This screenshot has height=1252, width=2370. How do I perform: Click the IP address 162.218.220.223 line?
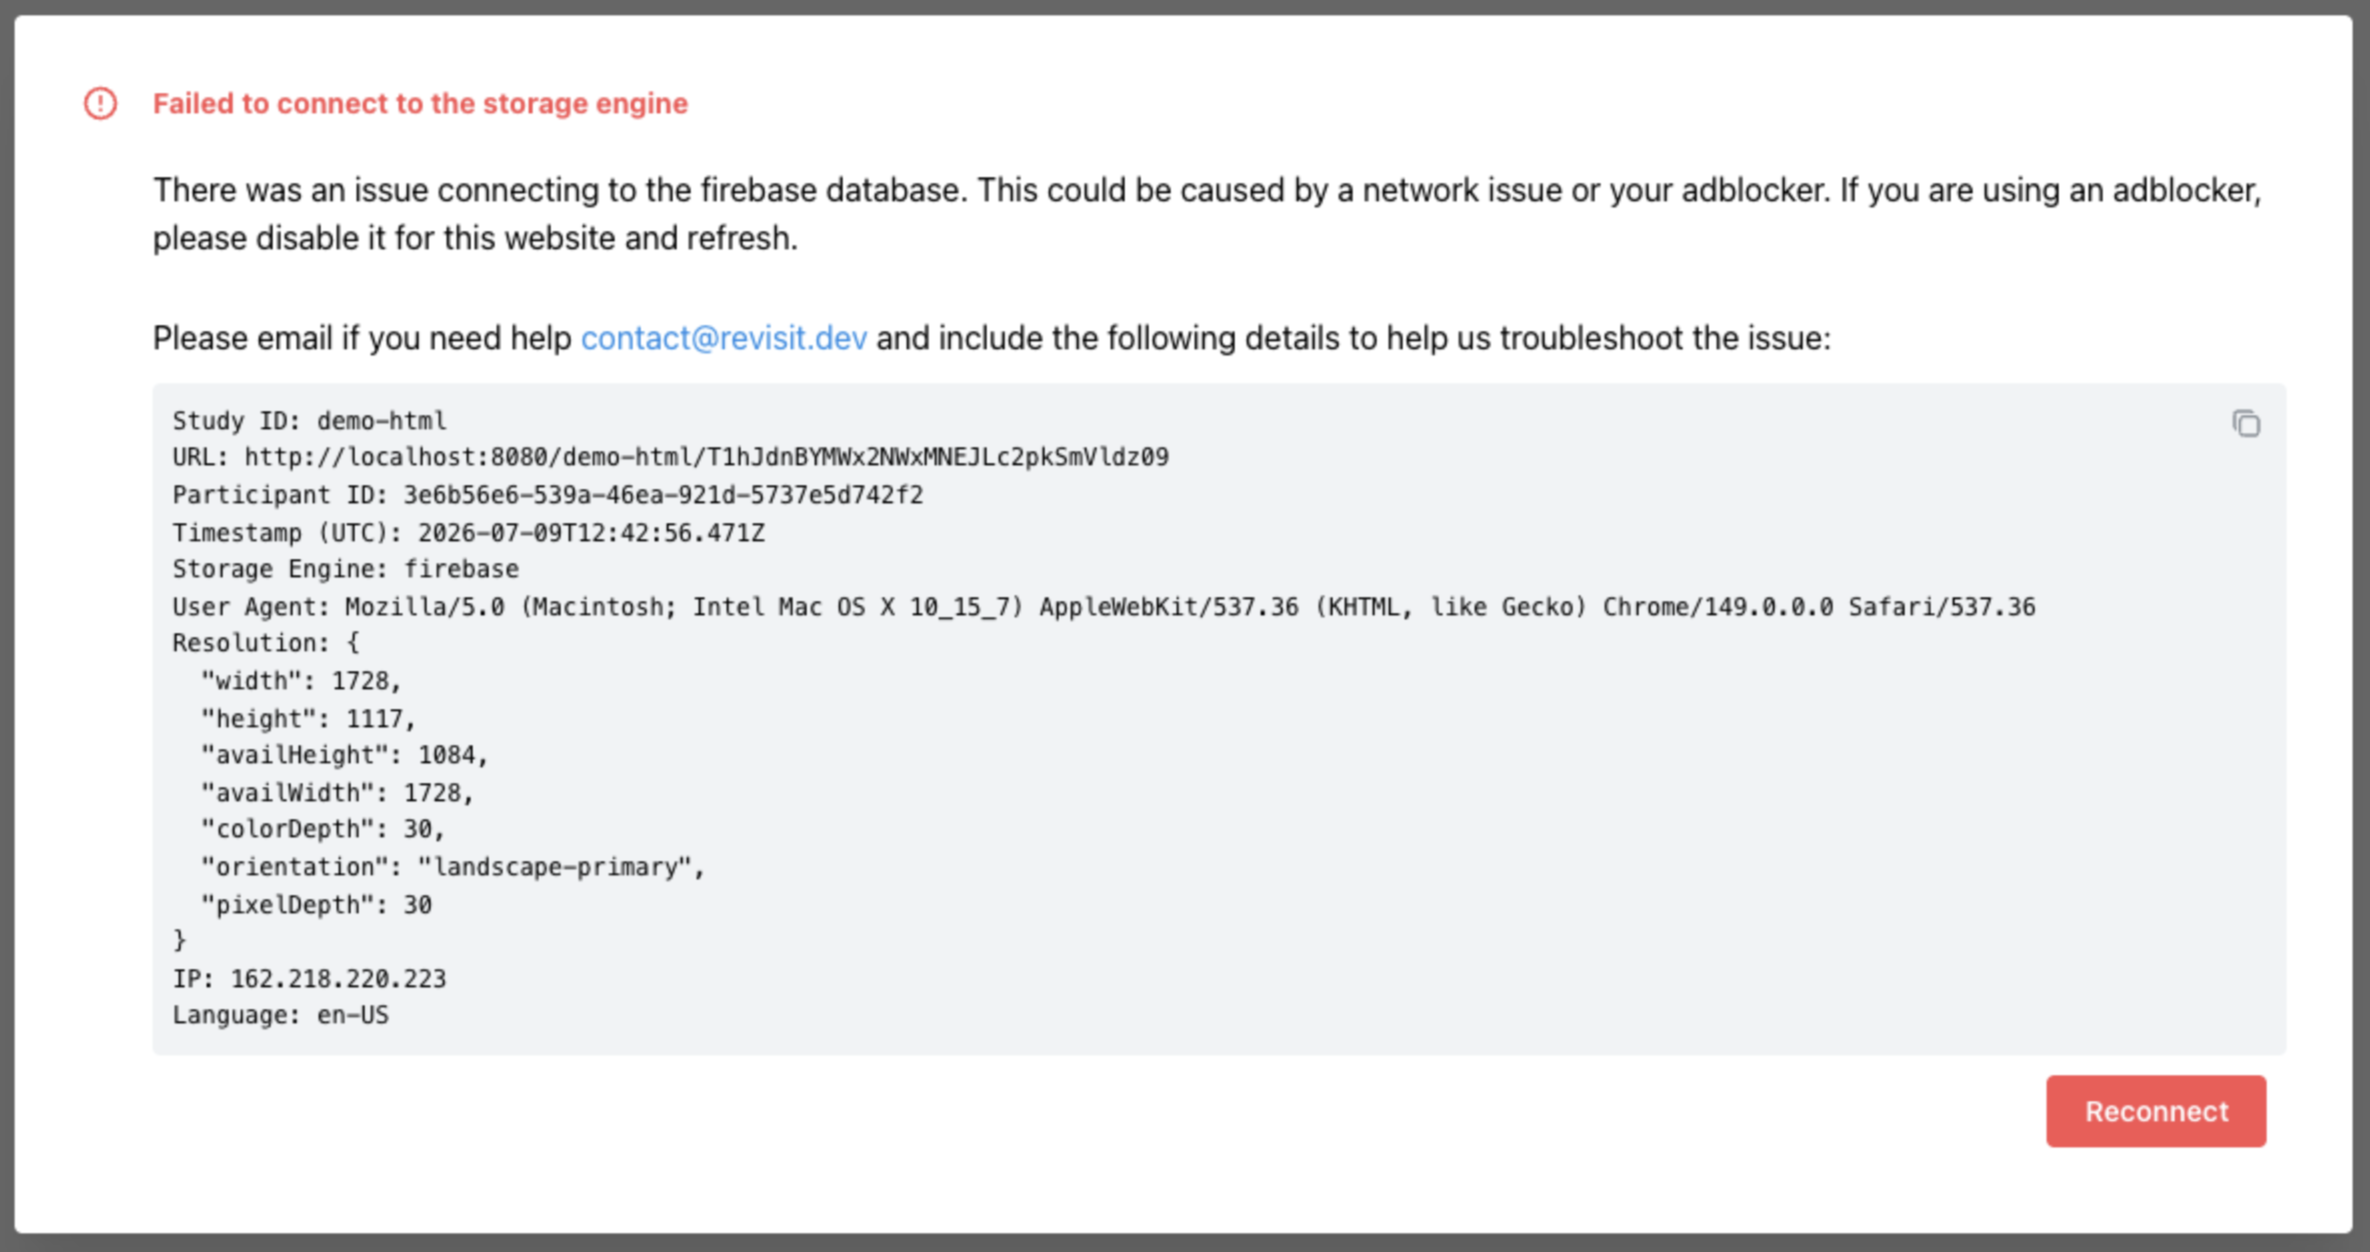pos(309,978)
